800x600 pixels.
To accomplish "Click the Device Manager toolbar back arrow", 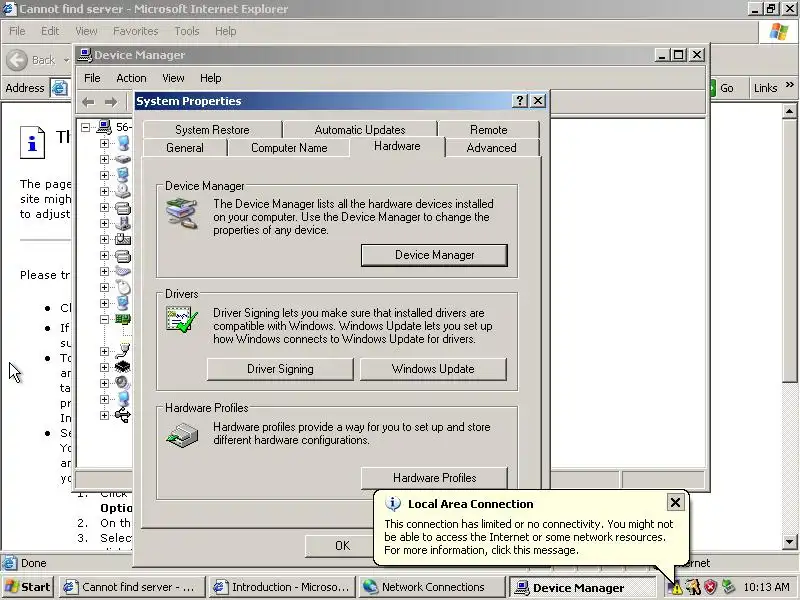I will [89, 102].
